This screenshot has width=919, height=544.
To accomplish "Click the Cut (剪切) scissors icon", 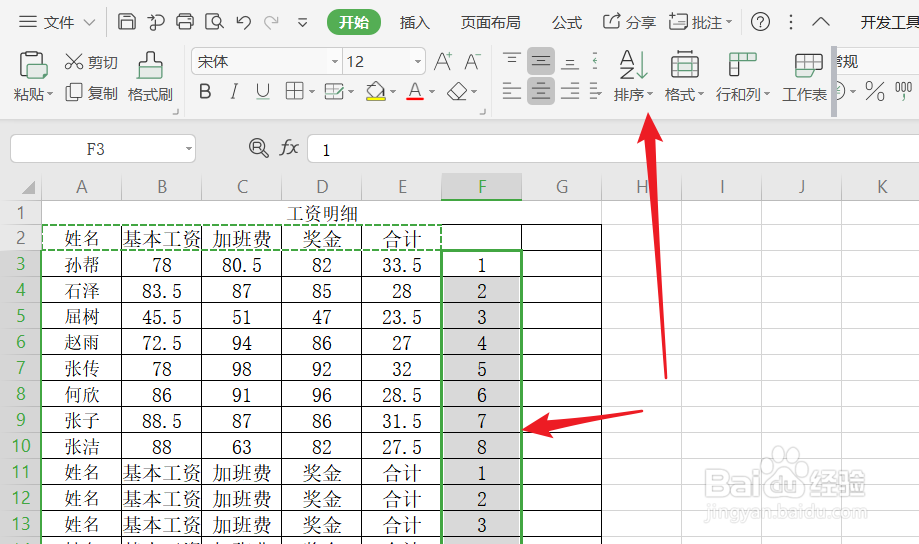I will click(74, 62).
